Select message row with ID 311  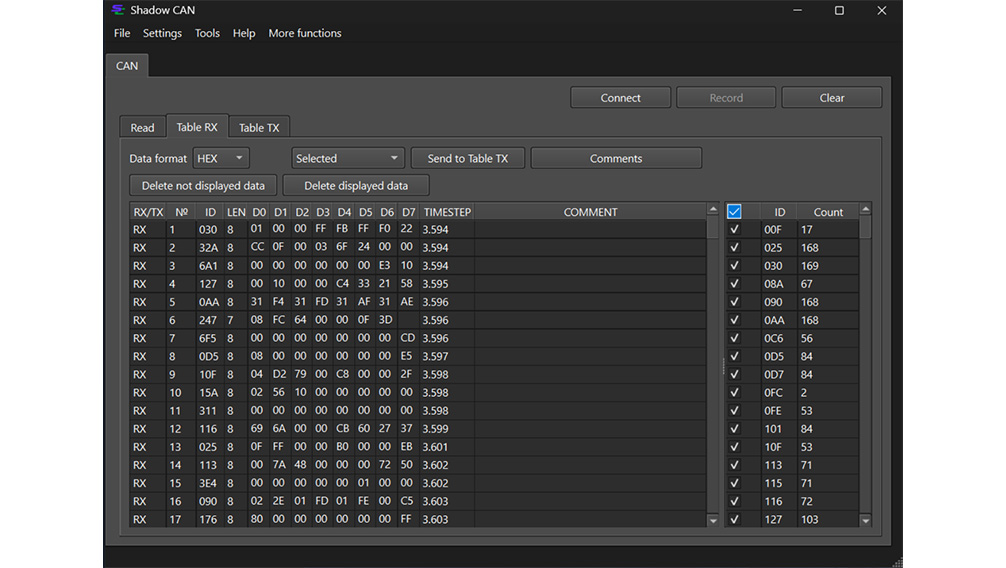418,410
